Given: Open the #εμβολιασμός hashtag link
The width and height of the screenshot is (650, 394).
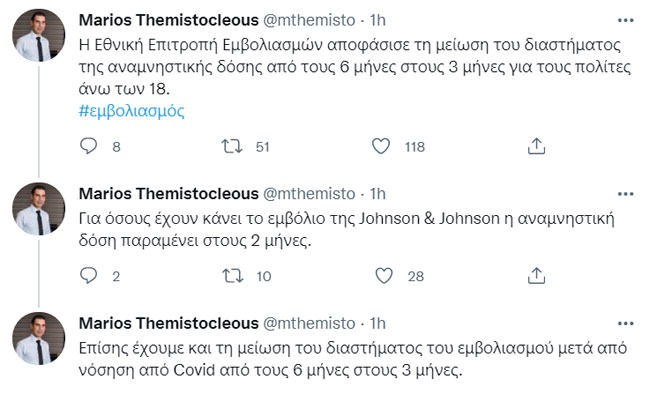Looking at the screenshot, I should [x=131, y=111].
